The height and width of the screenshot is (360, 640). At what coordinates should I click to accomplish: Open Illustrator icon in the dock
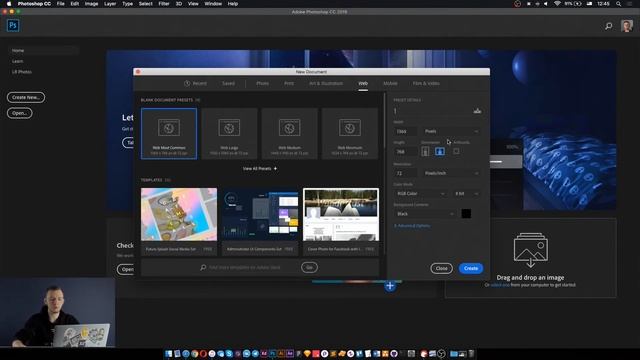281,354
